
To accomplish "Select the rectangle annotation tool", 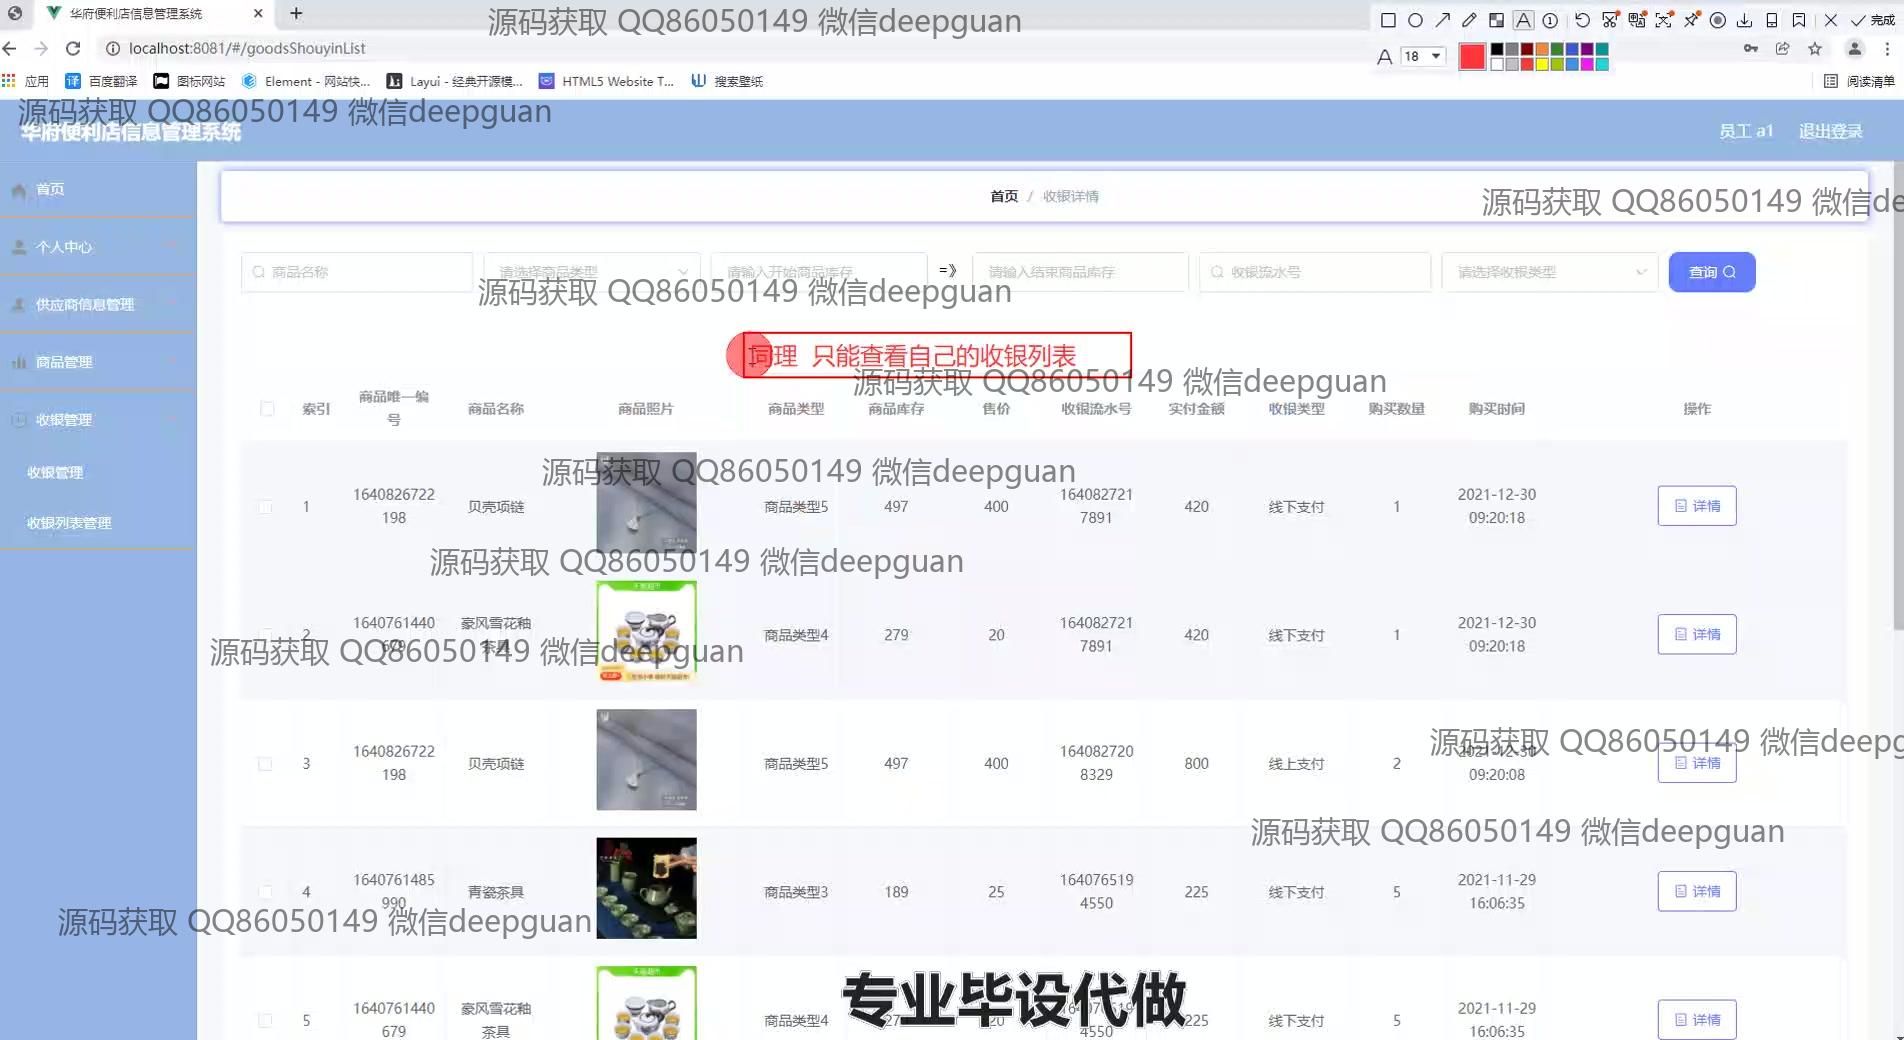I will tap(1388, 20).
